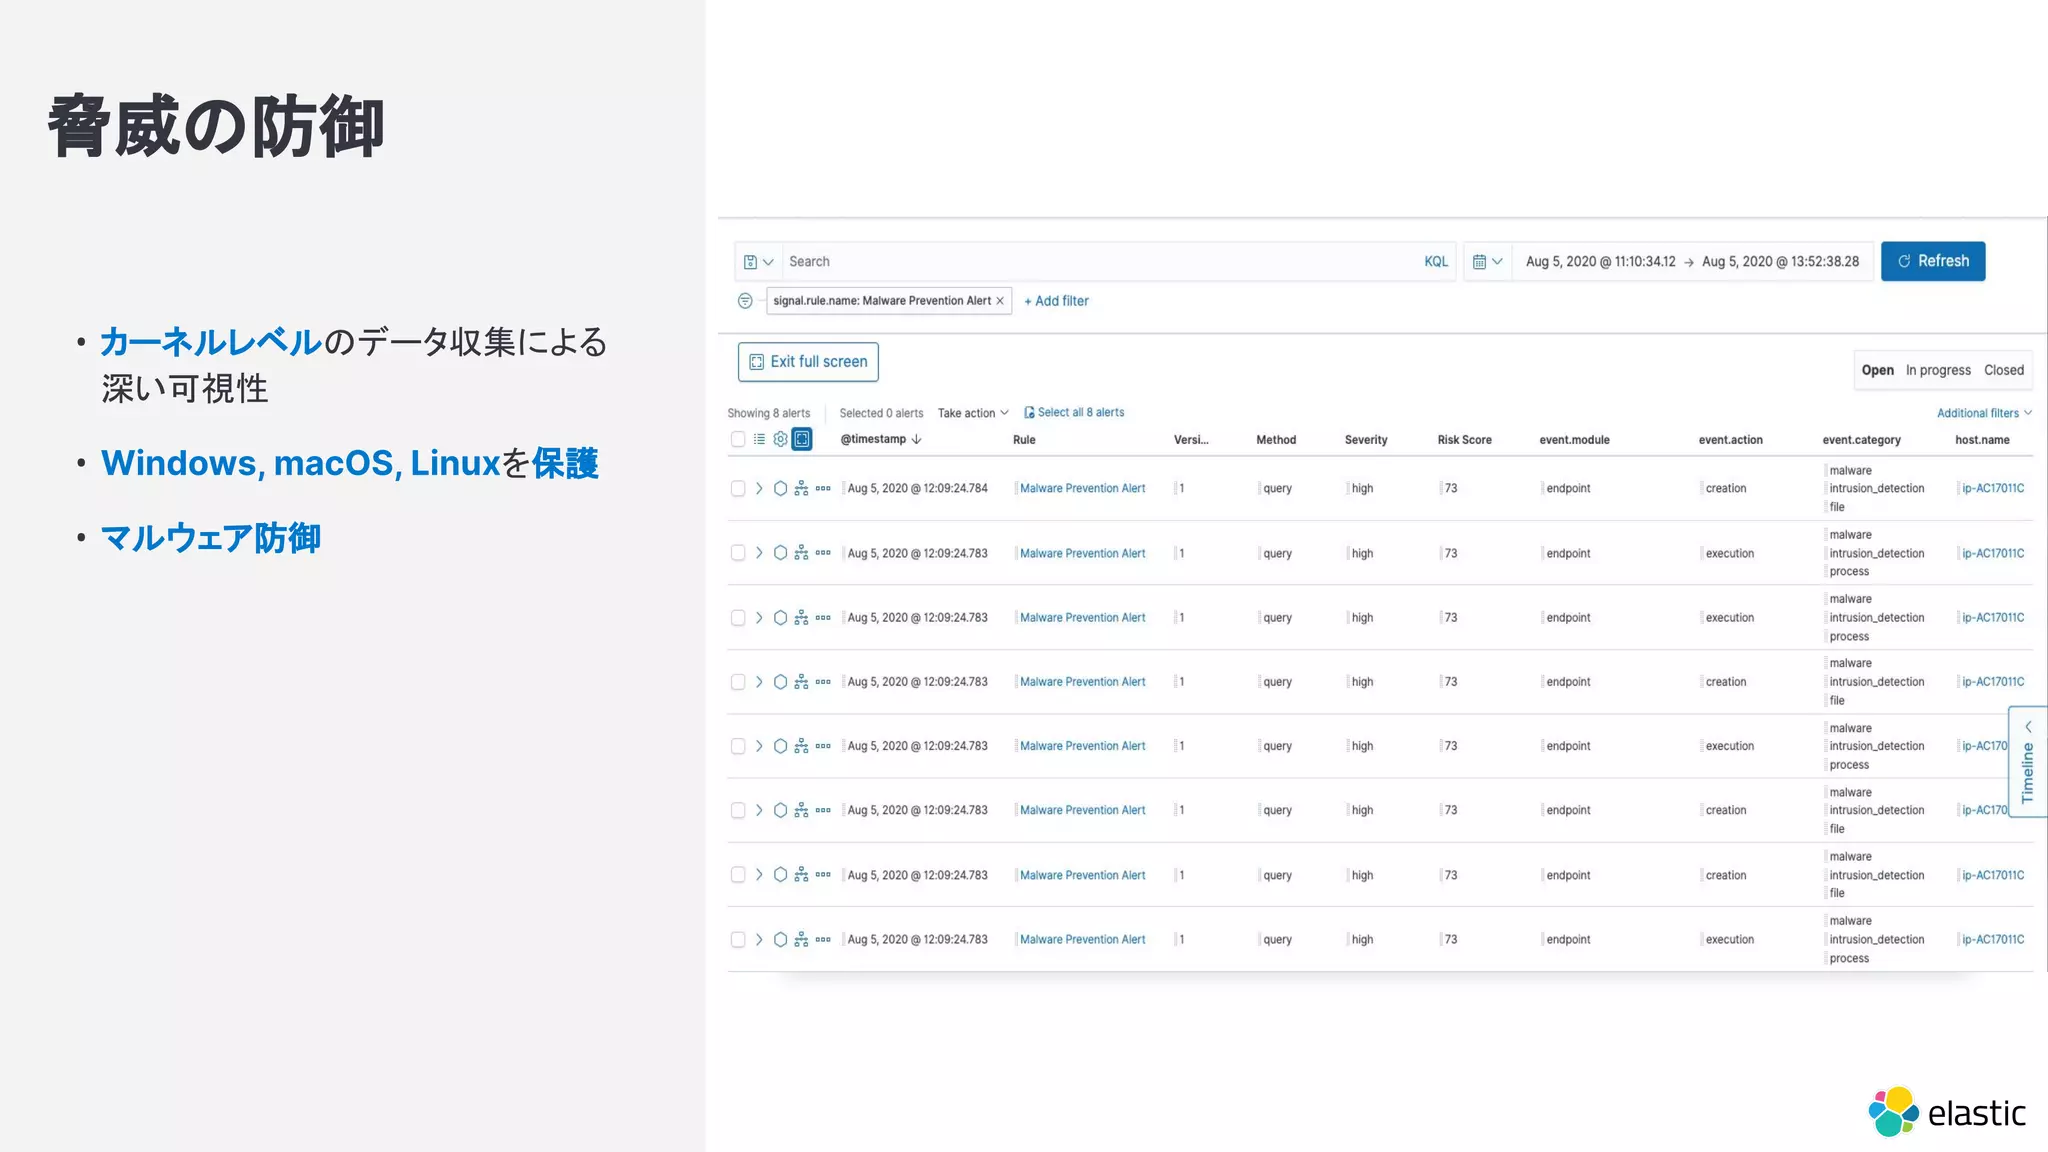Open host ip-AC17011C link in first row

pos(1992,489)
